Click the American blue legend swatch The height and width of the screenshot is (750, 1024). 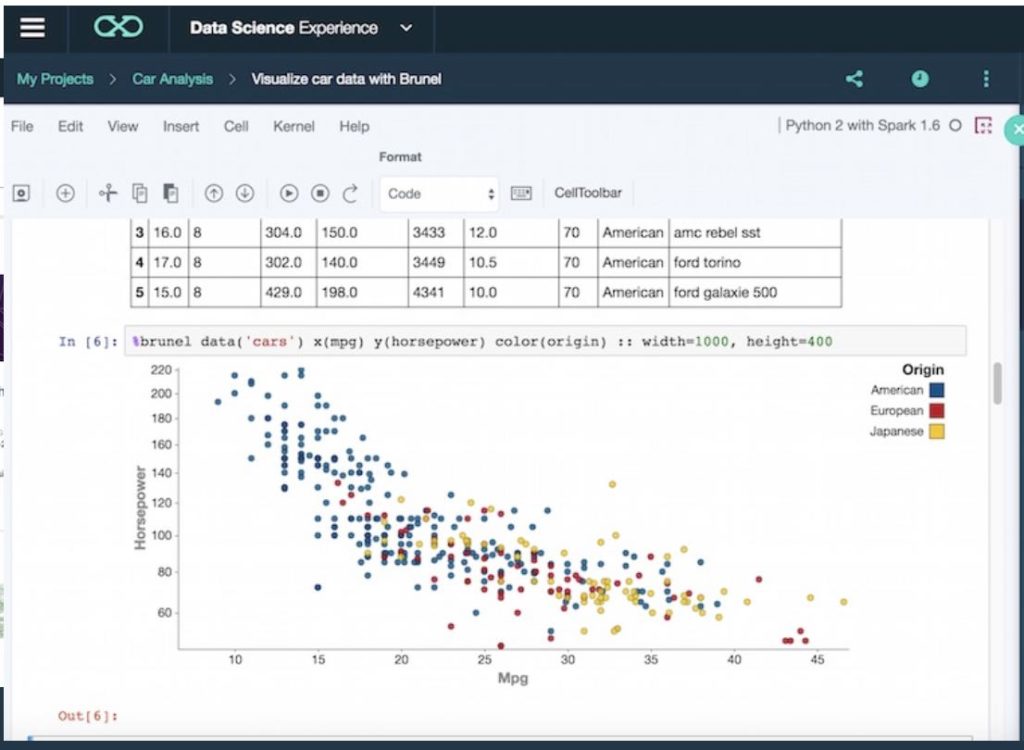click(x=937, y=390)
